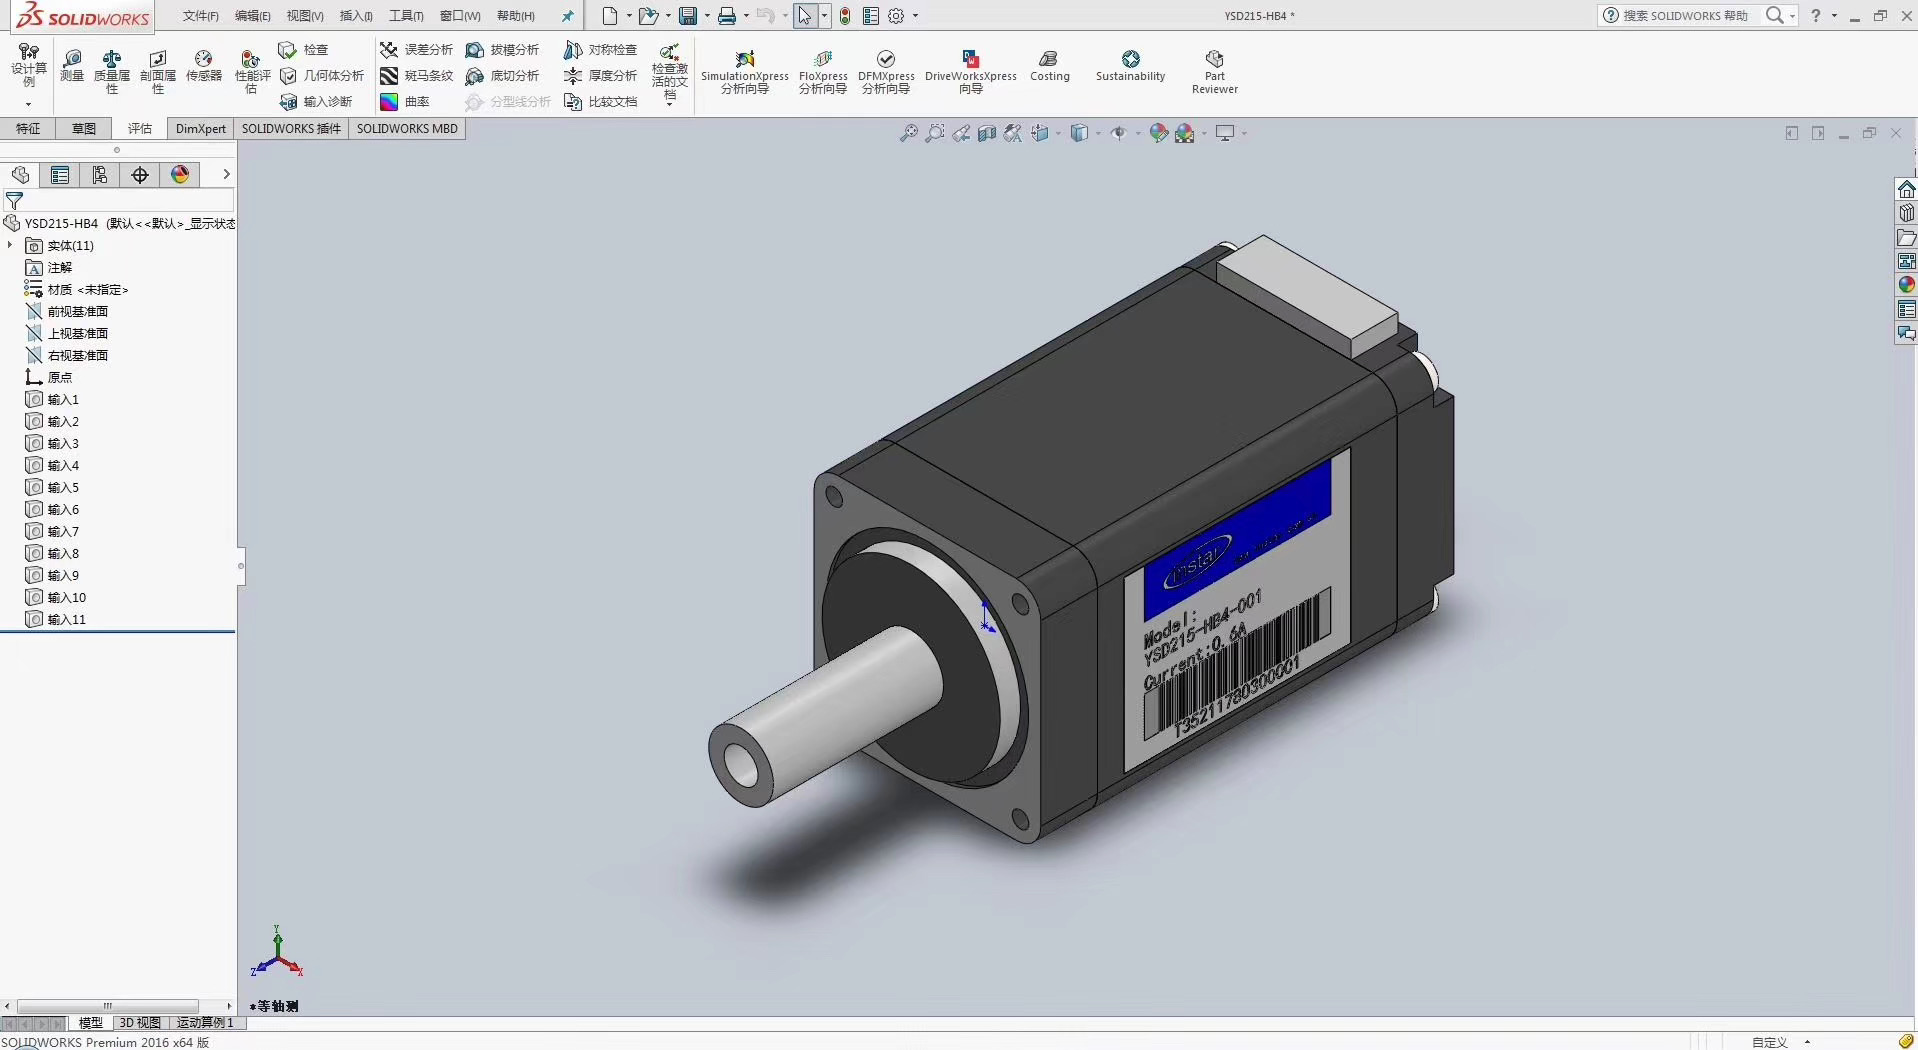Open 厚度分析 thickness analysis
This screenshot has width=1918, height=1050.
601,76
